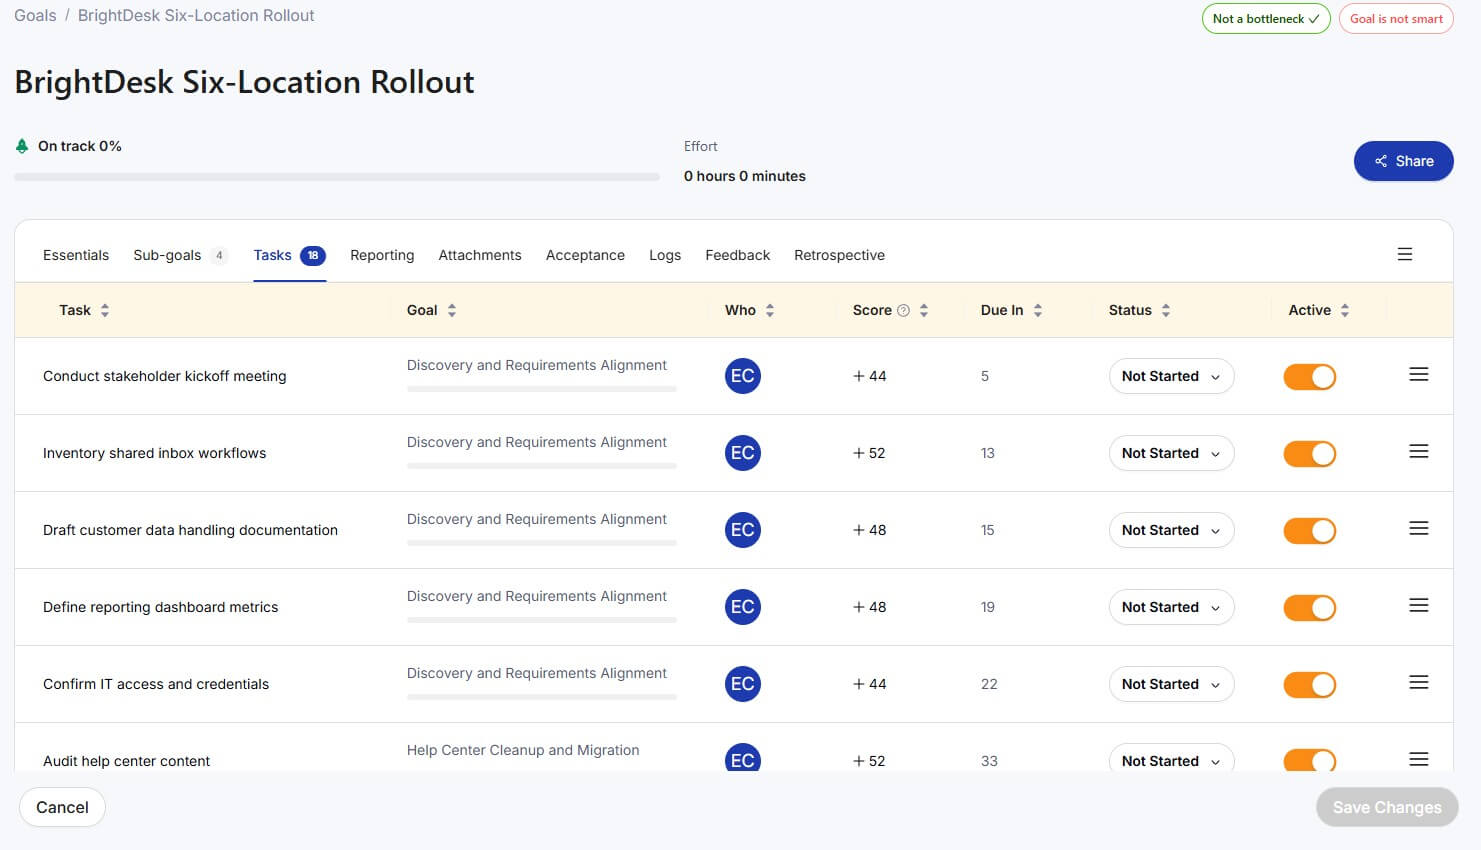Screen dimensions: 1481x850
Task: Click EC avatar in Draft customer data row
Action: (x=742, y=530)
